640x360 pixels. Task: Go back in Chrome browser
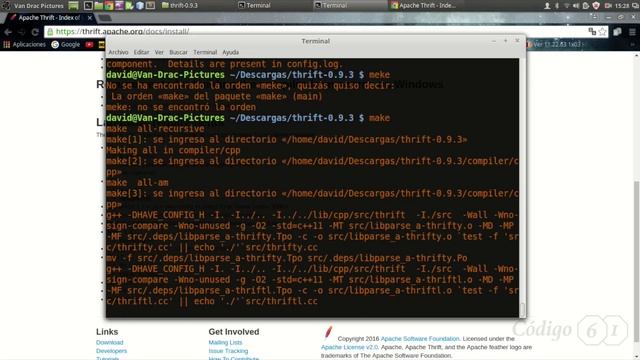pyautogui.click(x=8, y=31)
